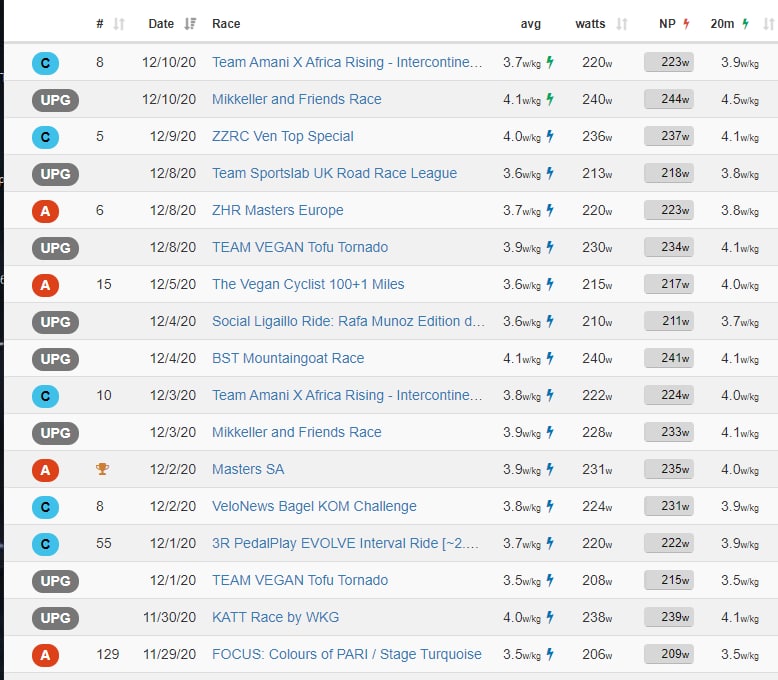Click category C badge for VeloNews Bagel KOM Challenge
Screen dimensions: 778x680
point(45,507)
